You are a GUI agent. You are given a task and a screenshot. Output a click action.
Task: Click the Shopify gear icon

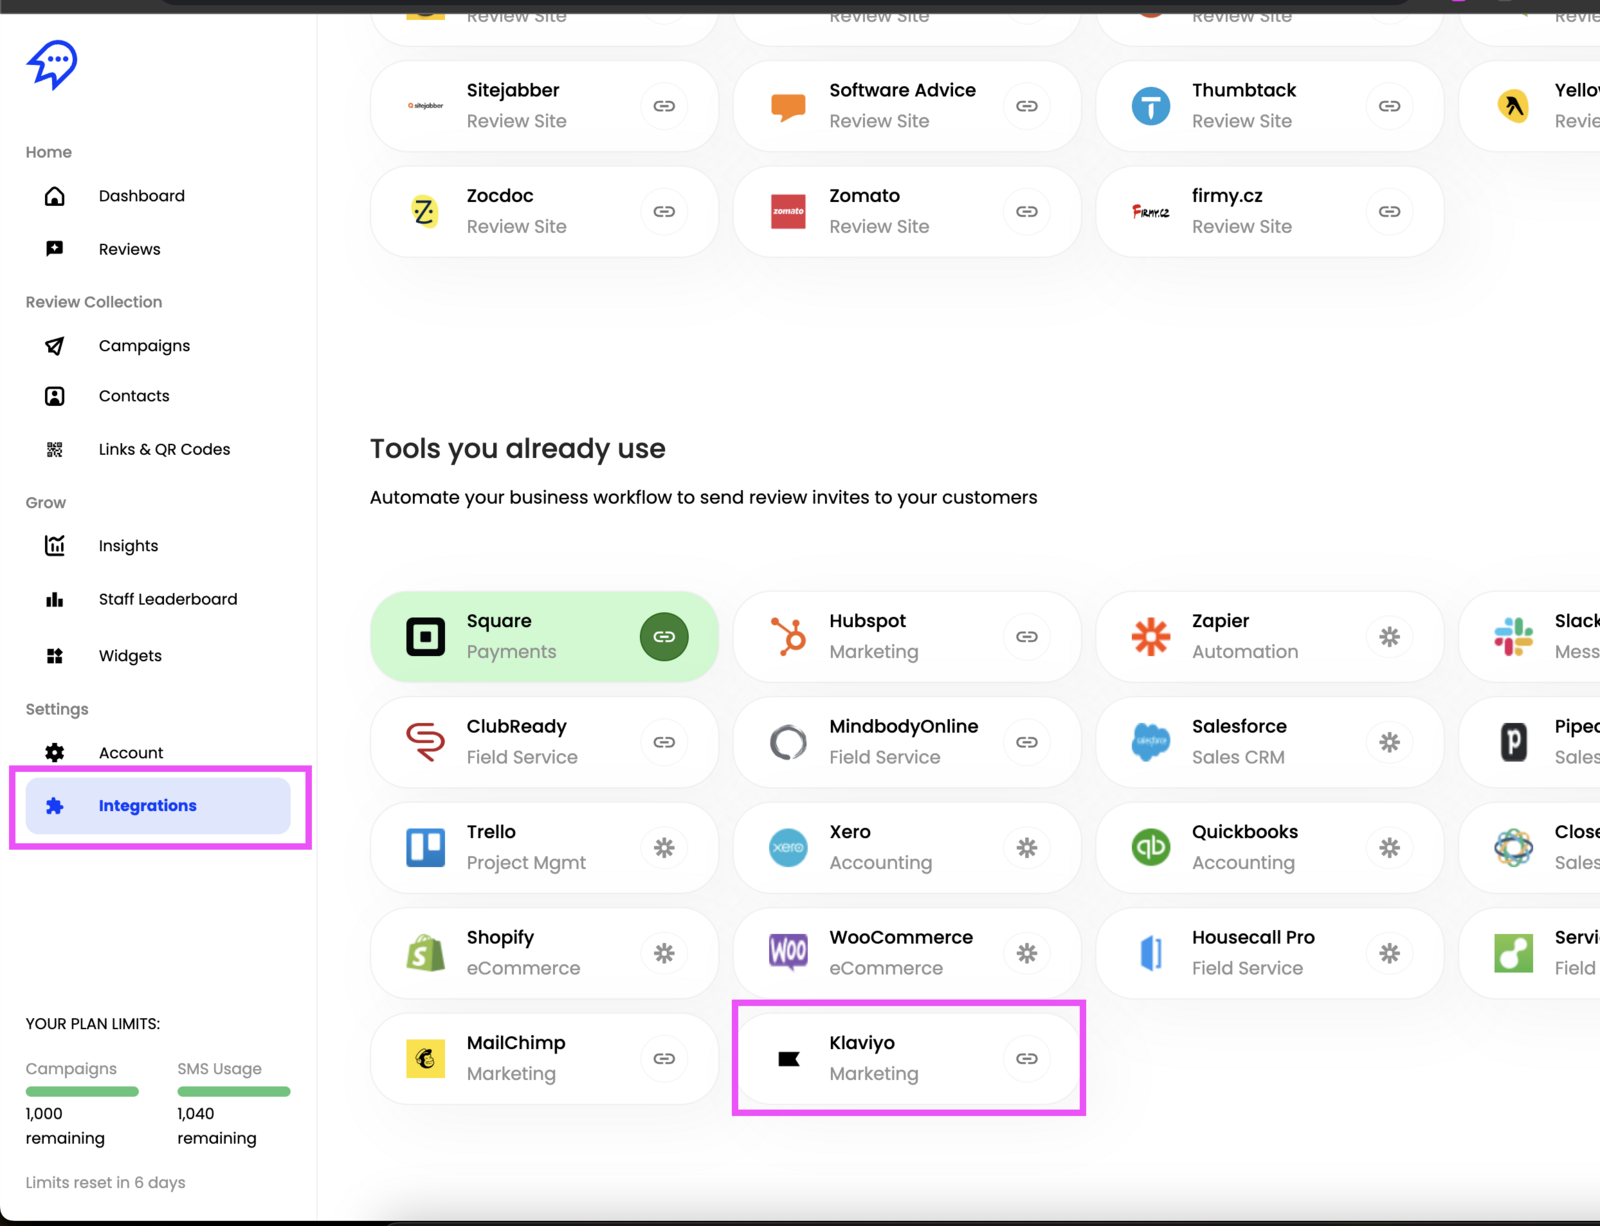[664, 954]
